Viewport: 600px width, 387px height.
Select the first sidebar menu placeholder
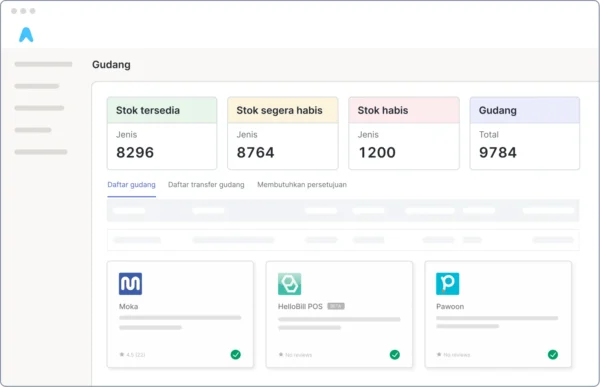(x=43, y=64)
